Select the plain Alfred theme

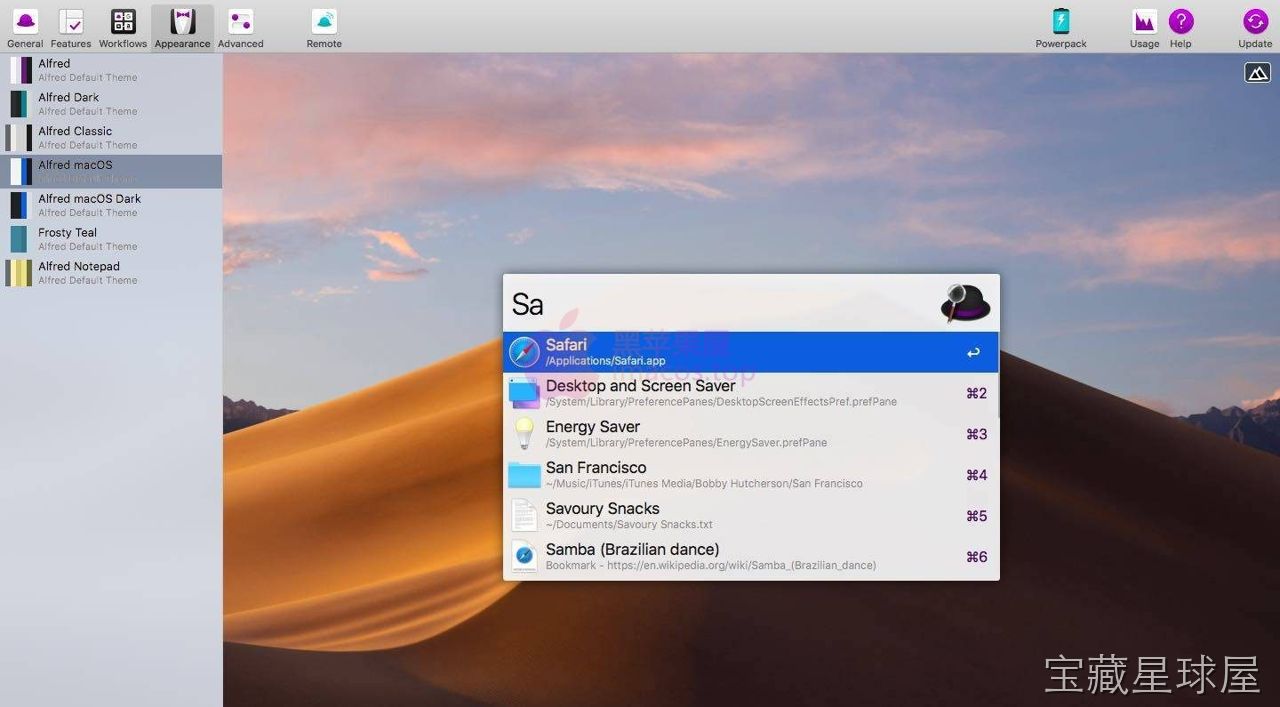(111, 70)
